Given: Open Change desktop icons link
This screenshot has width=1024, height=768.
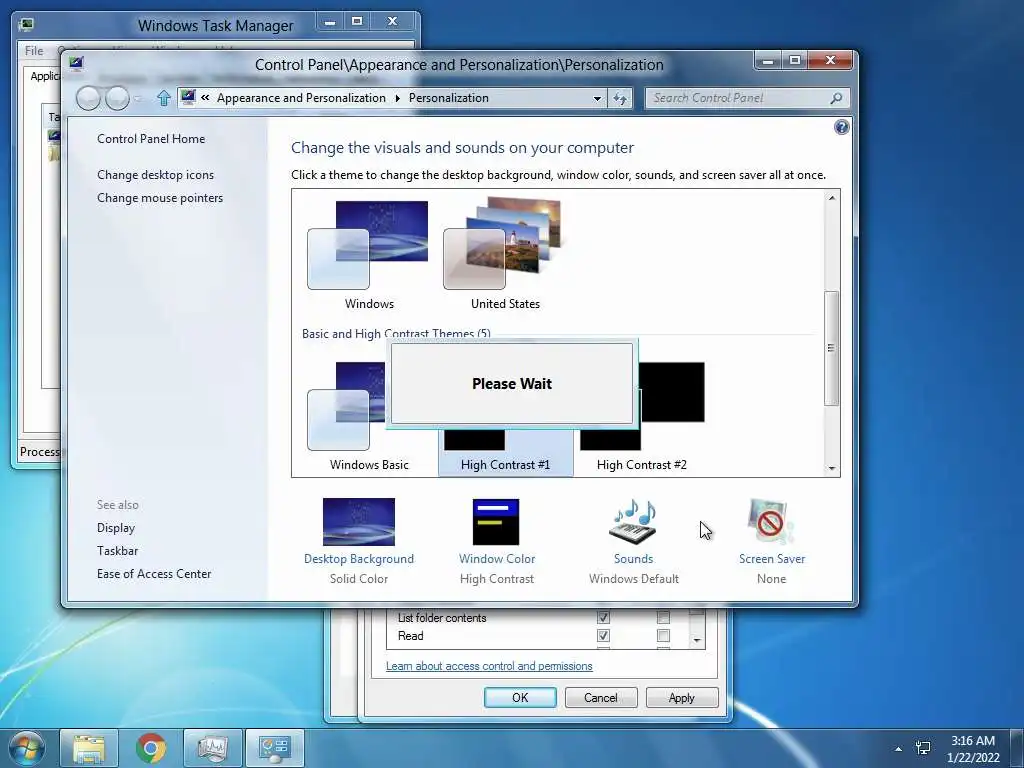Looking at the screenshot, I should 155,175.
